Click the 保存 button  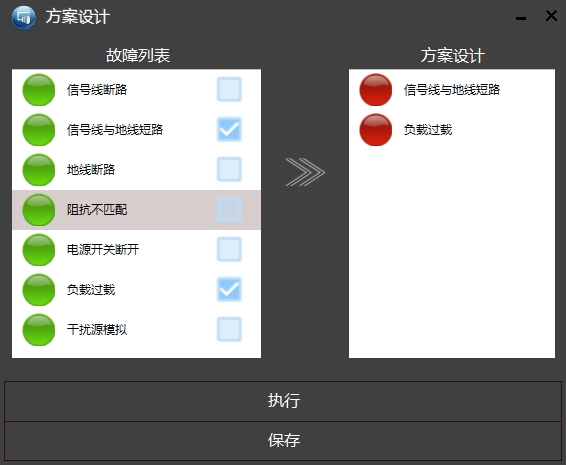pyautogui.click(x=283, y=441)
